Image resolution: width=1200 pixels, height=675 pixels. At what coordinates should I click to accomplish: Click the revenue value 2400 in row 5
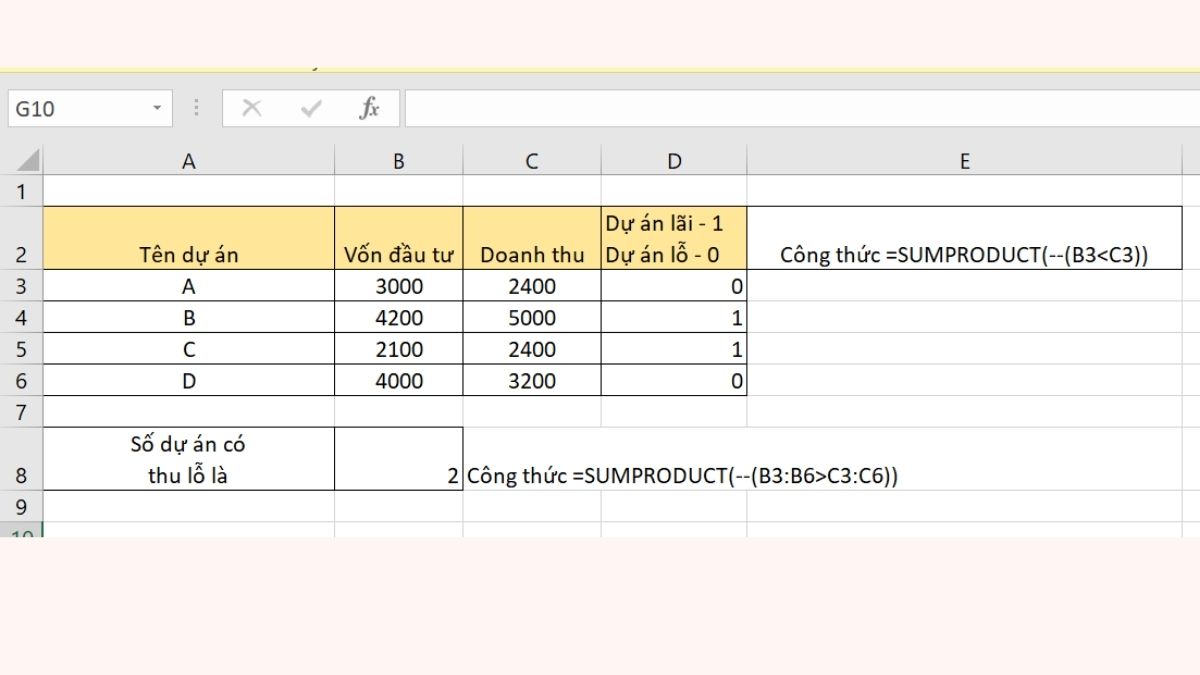(x=532, y=349)
